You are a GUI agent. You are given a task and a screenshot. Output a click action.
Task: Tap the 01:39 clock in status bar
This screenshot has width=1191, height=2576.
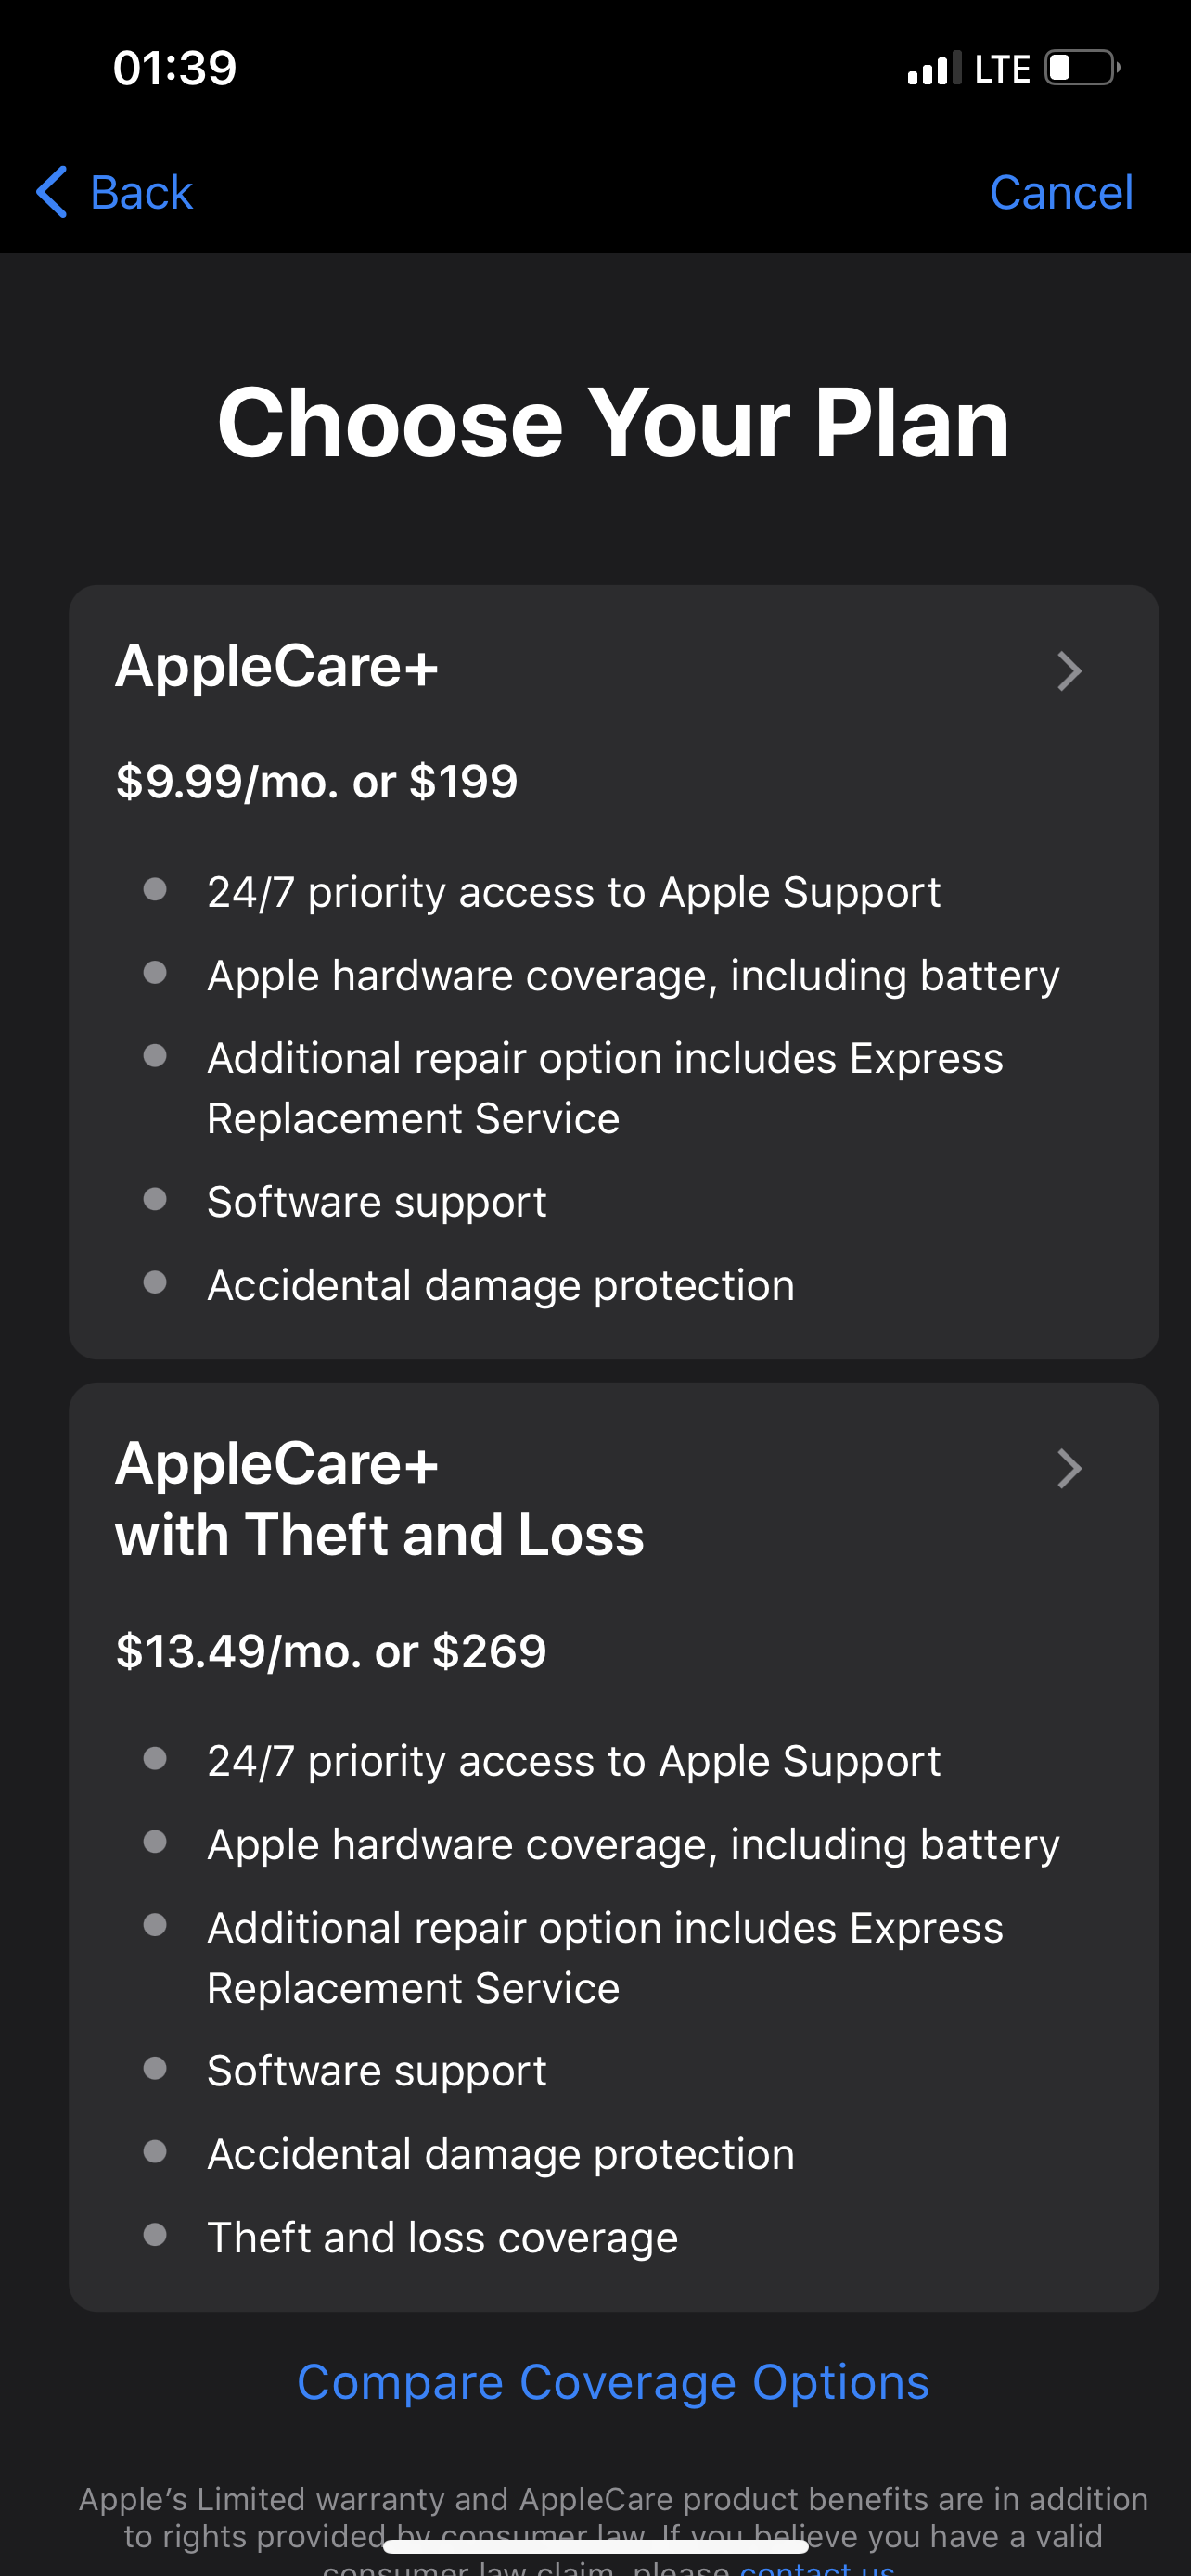(x=175, y=68)
